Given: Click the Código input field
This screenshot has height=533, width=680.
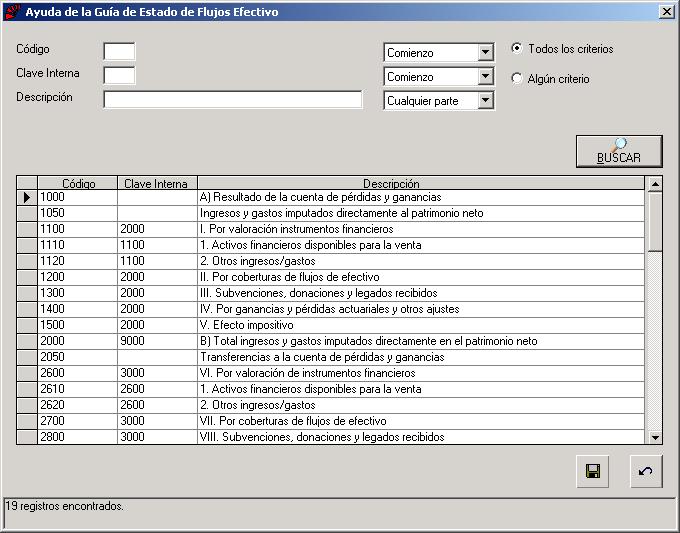Looking at the screenshot, I should 119,52.
